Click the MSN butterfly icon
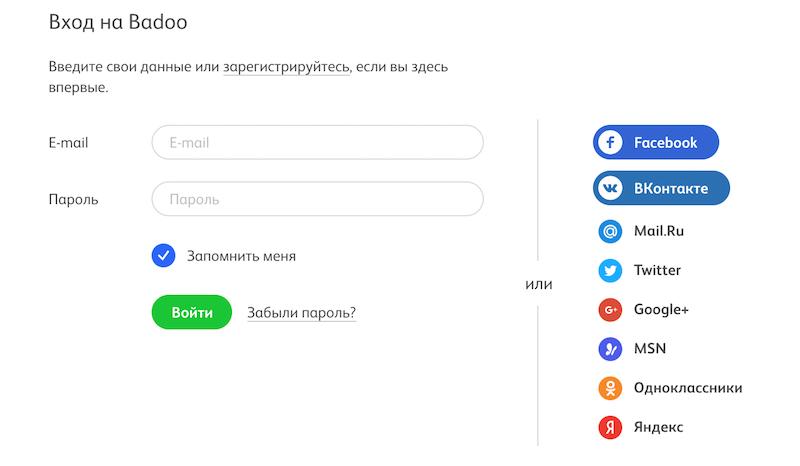This screenshot has height=466, width=800. (610, 349)
